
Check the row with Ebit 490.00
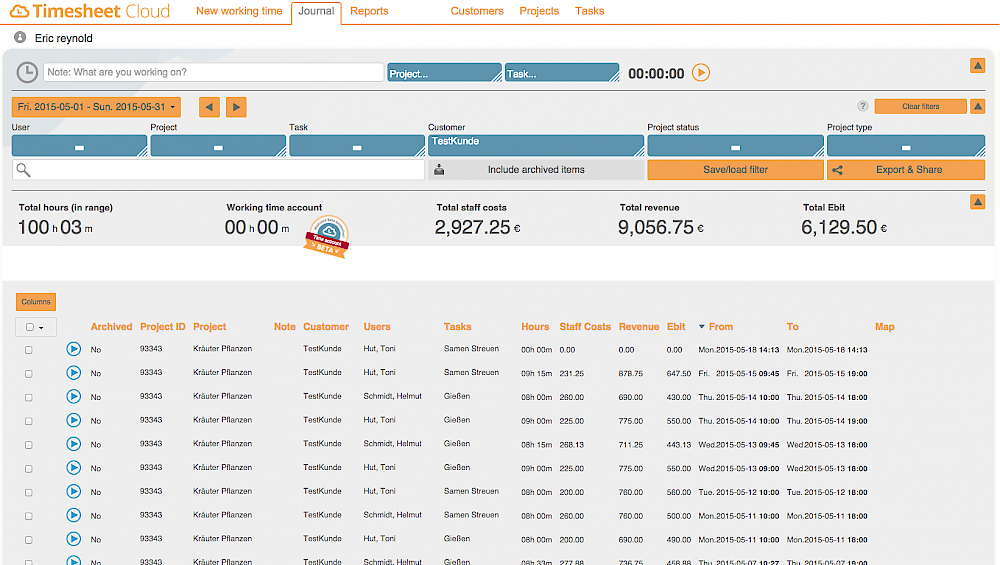click(x=29, y=540)
